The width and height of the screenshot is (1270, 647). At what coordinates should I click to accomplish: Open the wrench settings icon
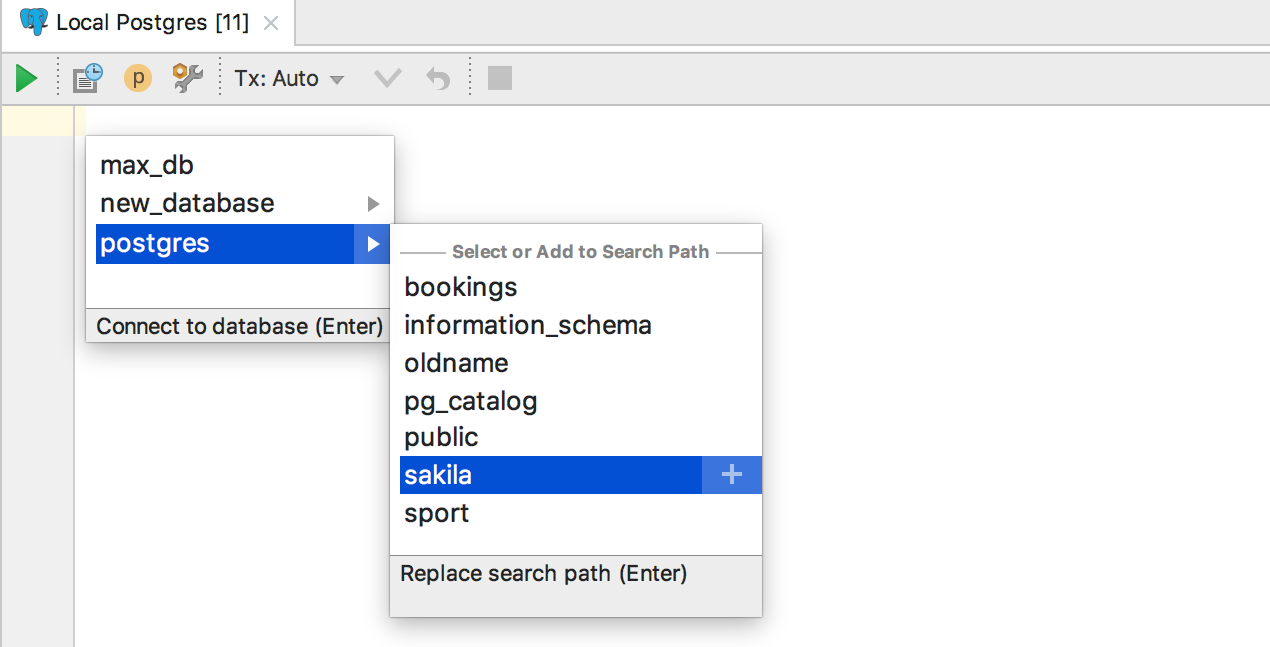[x=187, y=78]
